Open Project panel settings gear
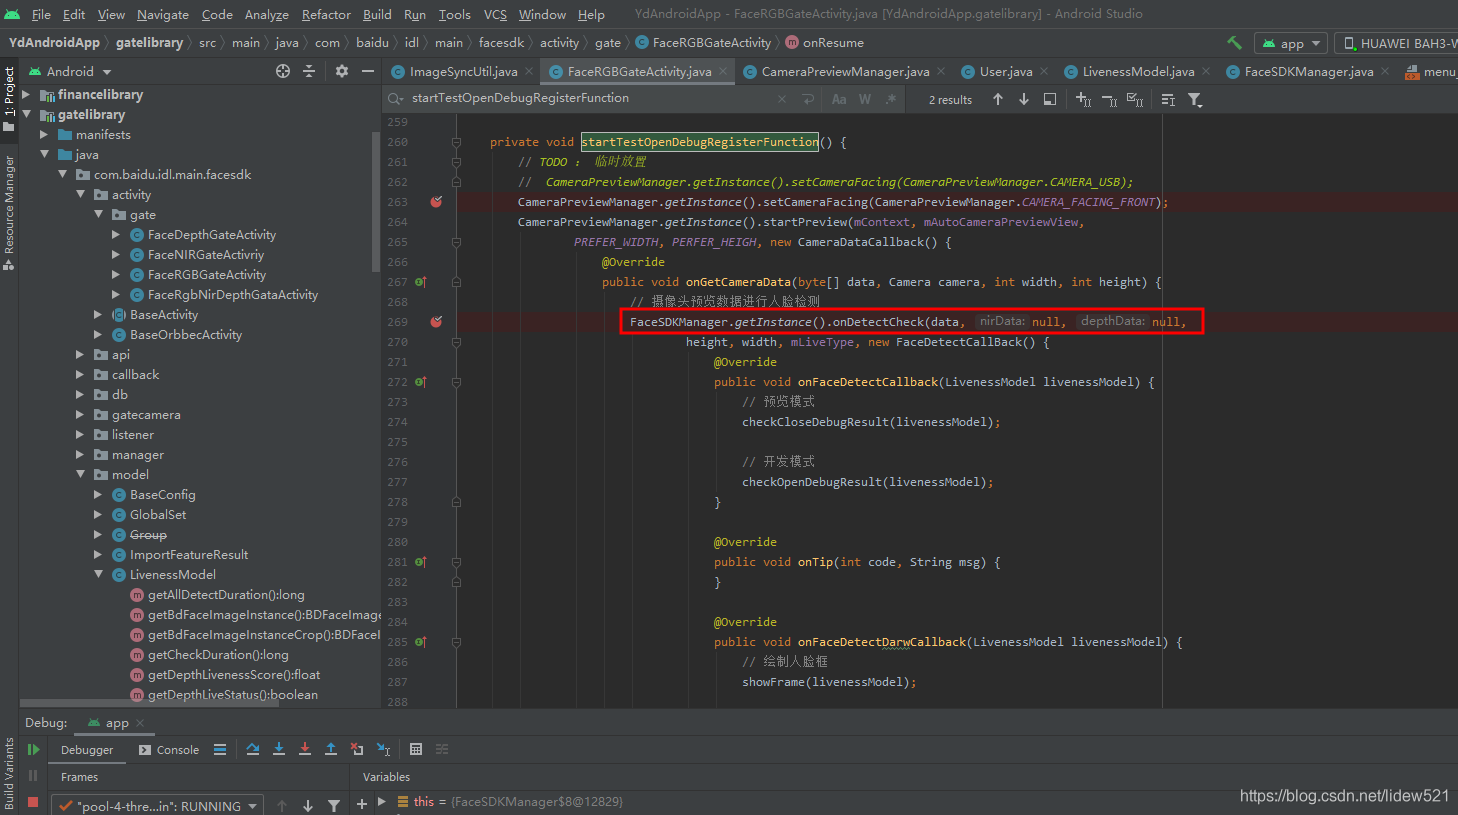Viewport: 1458px width, 815px height. [x=342, y=71]
